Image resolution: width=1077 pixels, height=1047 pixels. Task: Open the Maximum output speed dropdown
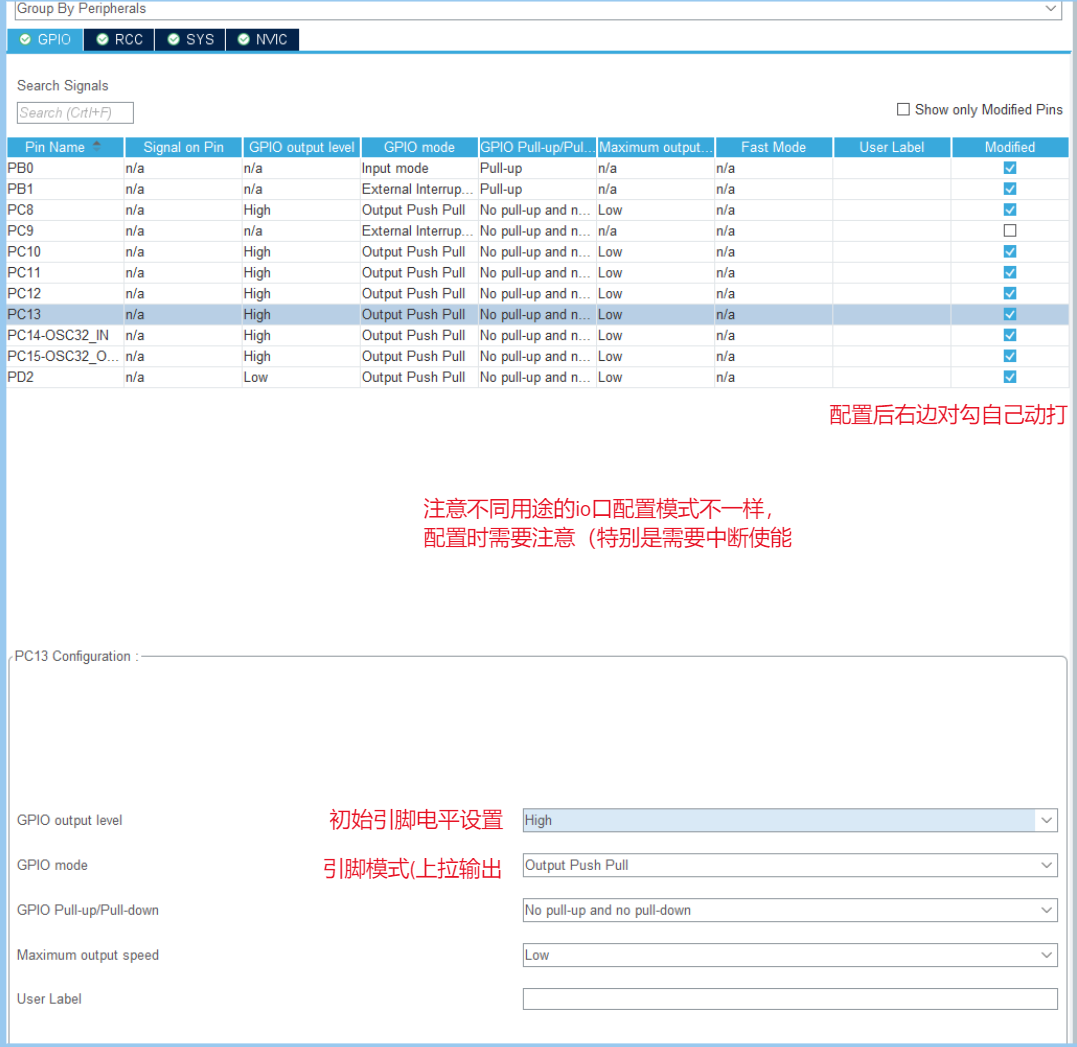[x=790, y=955]
